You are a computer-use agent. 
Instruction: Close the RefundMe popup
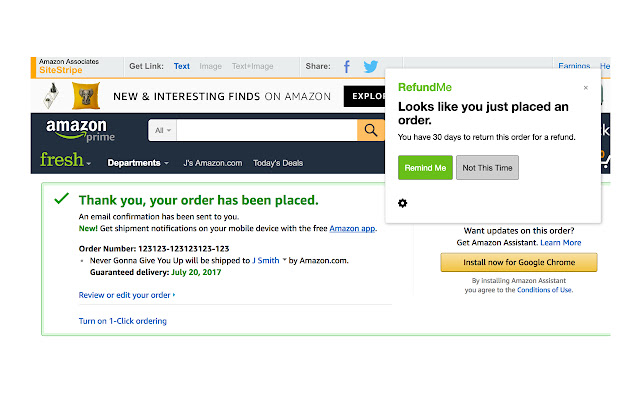[x=586, y=88]
